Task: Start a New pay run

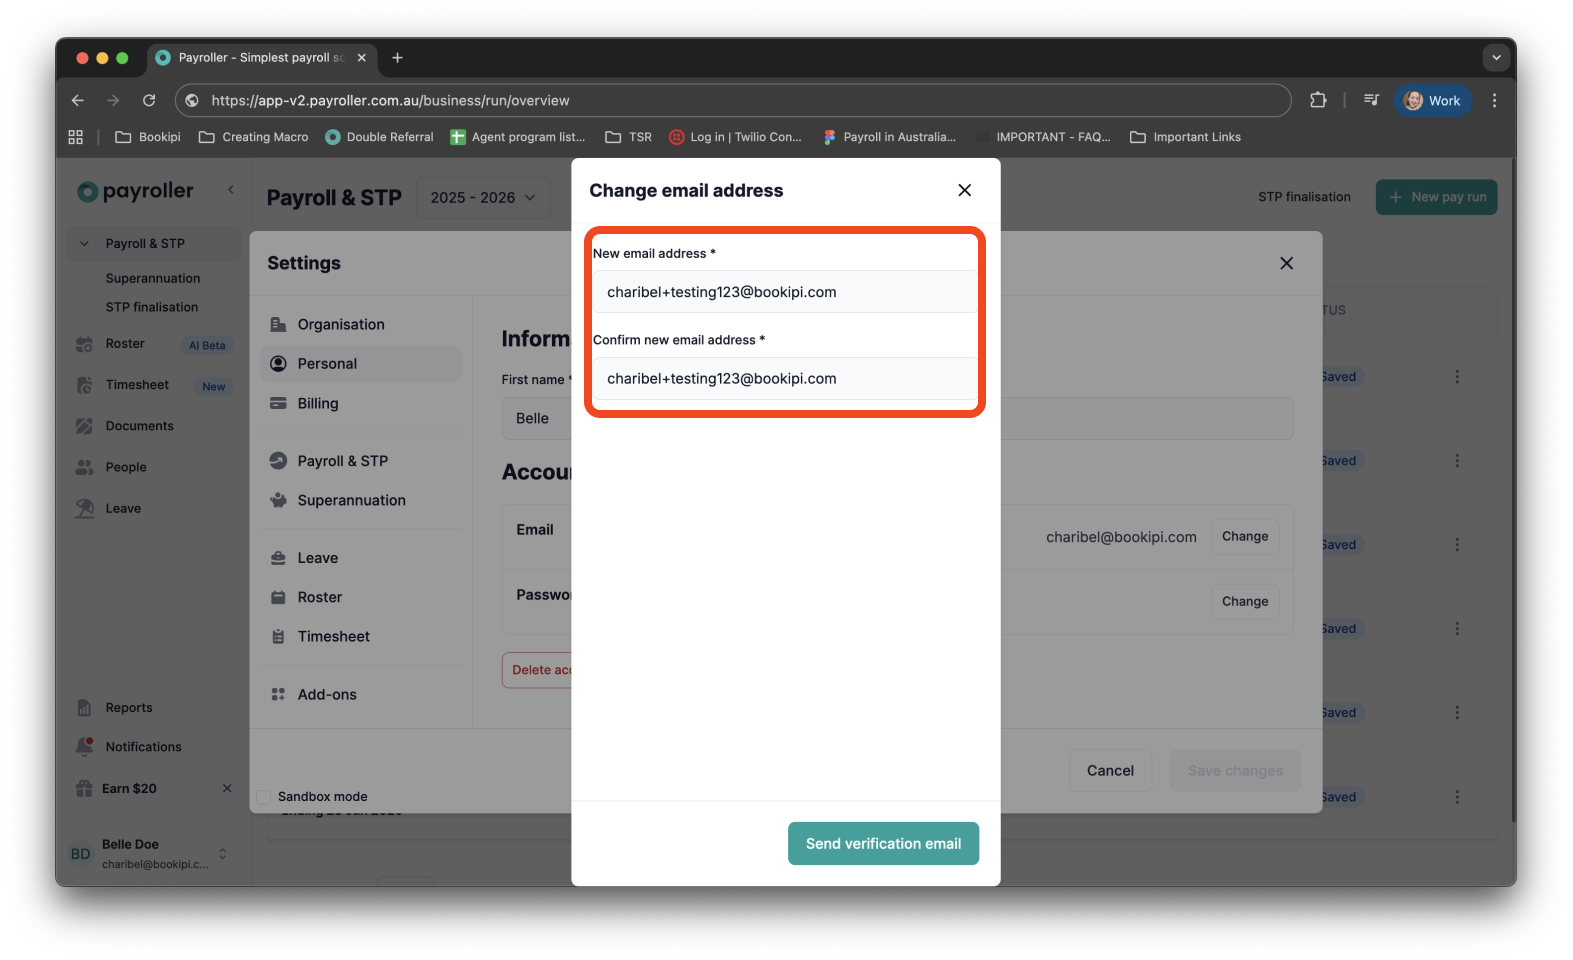Action: (x=1436, y=197)
